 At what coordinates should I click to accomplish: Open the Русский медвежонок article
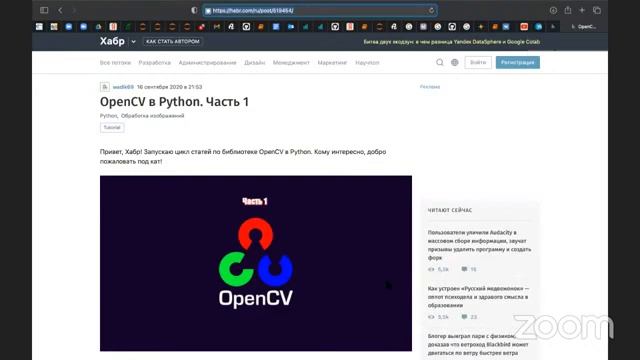[x=478, y=297]
